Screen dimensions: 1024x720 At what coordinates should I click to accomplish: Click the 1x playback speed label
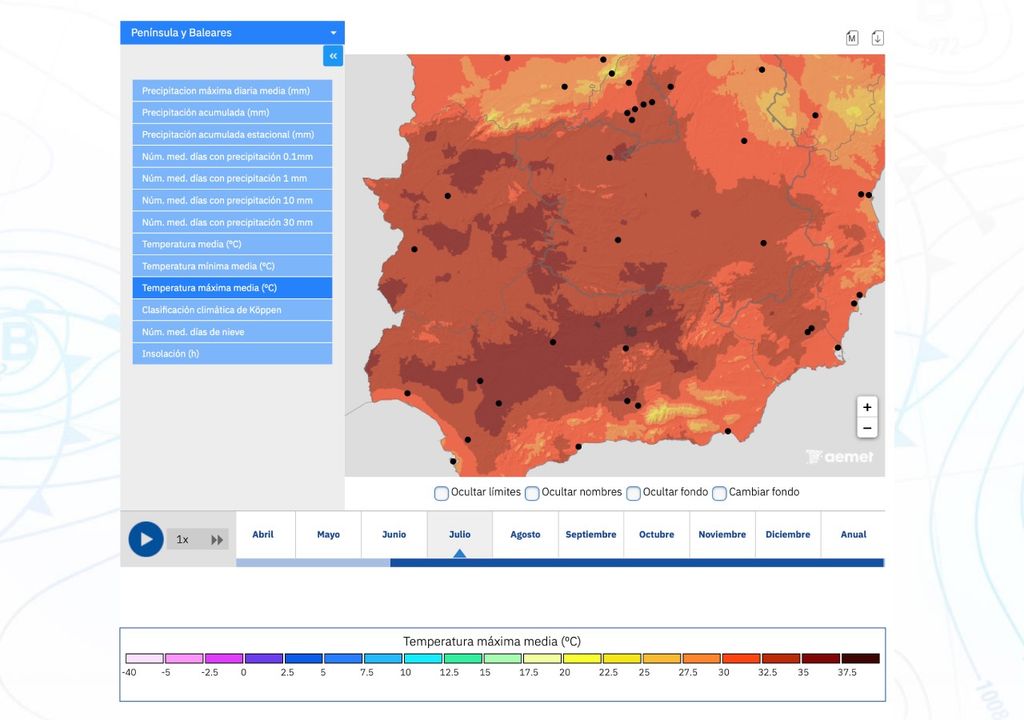pos(182,540)
